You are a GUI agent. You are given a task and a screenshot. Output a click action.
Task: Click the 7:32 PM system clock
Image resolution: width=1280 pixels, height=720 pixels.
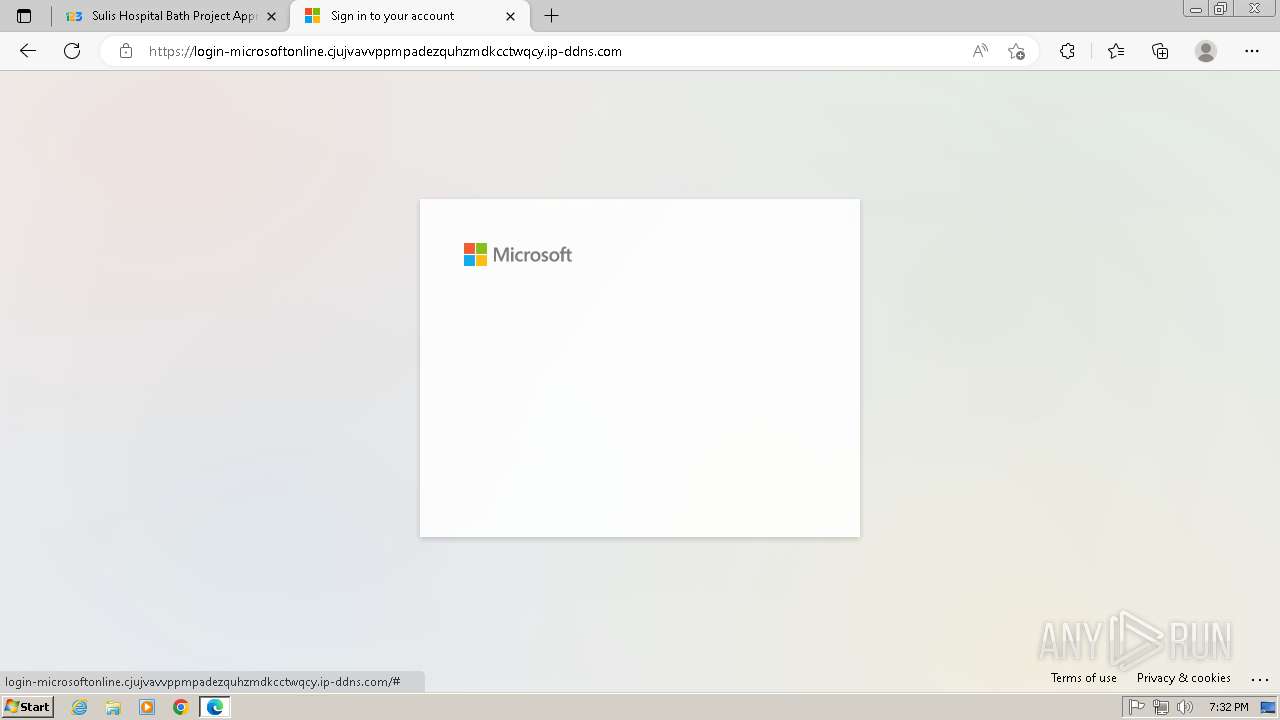tap(1228, 707)
